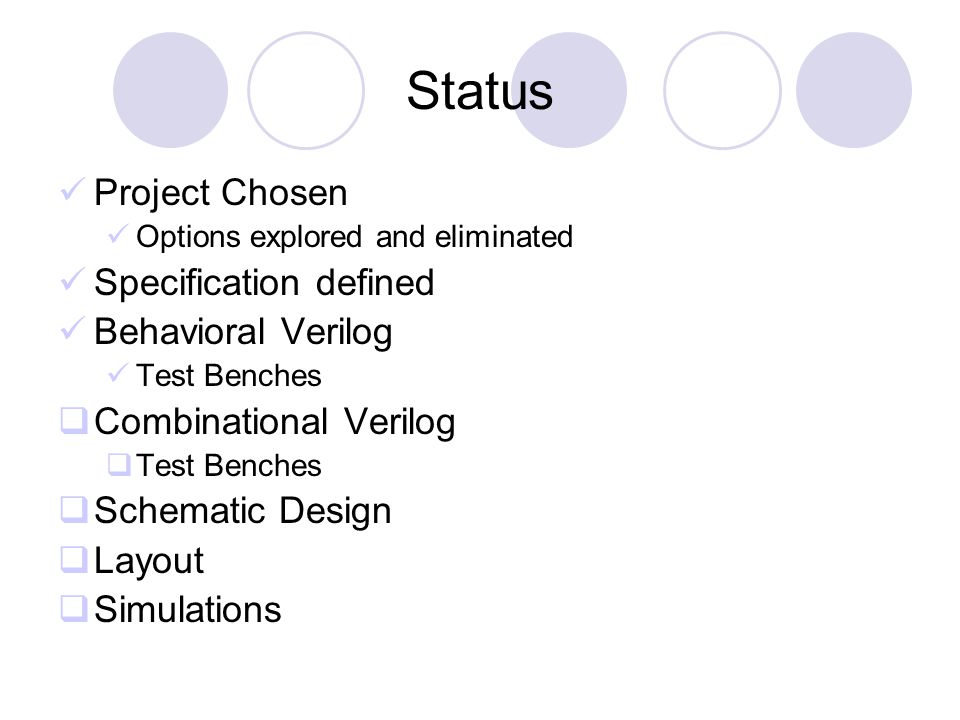Tick the Simulations checkbox

[x=74, y=608]
